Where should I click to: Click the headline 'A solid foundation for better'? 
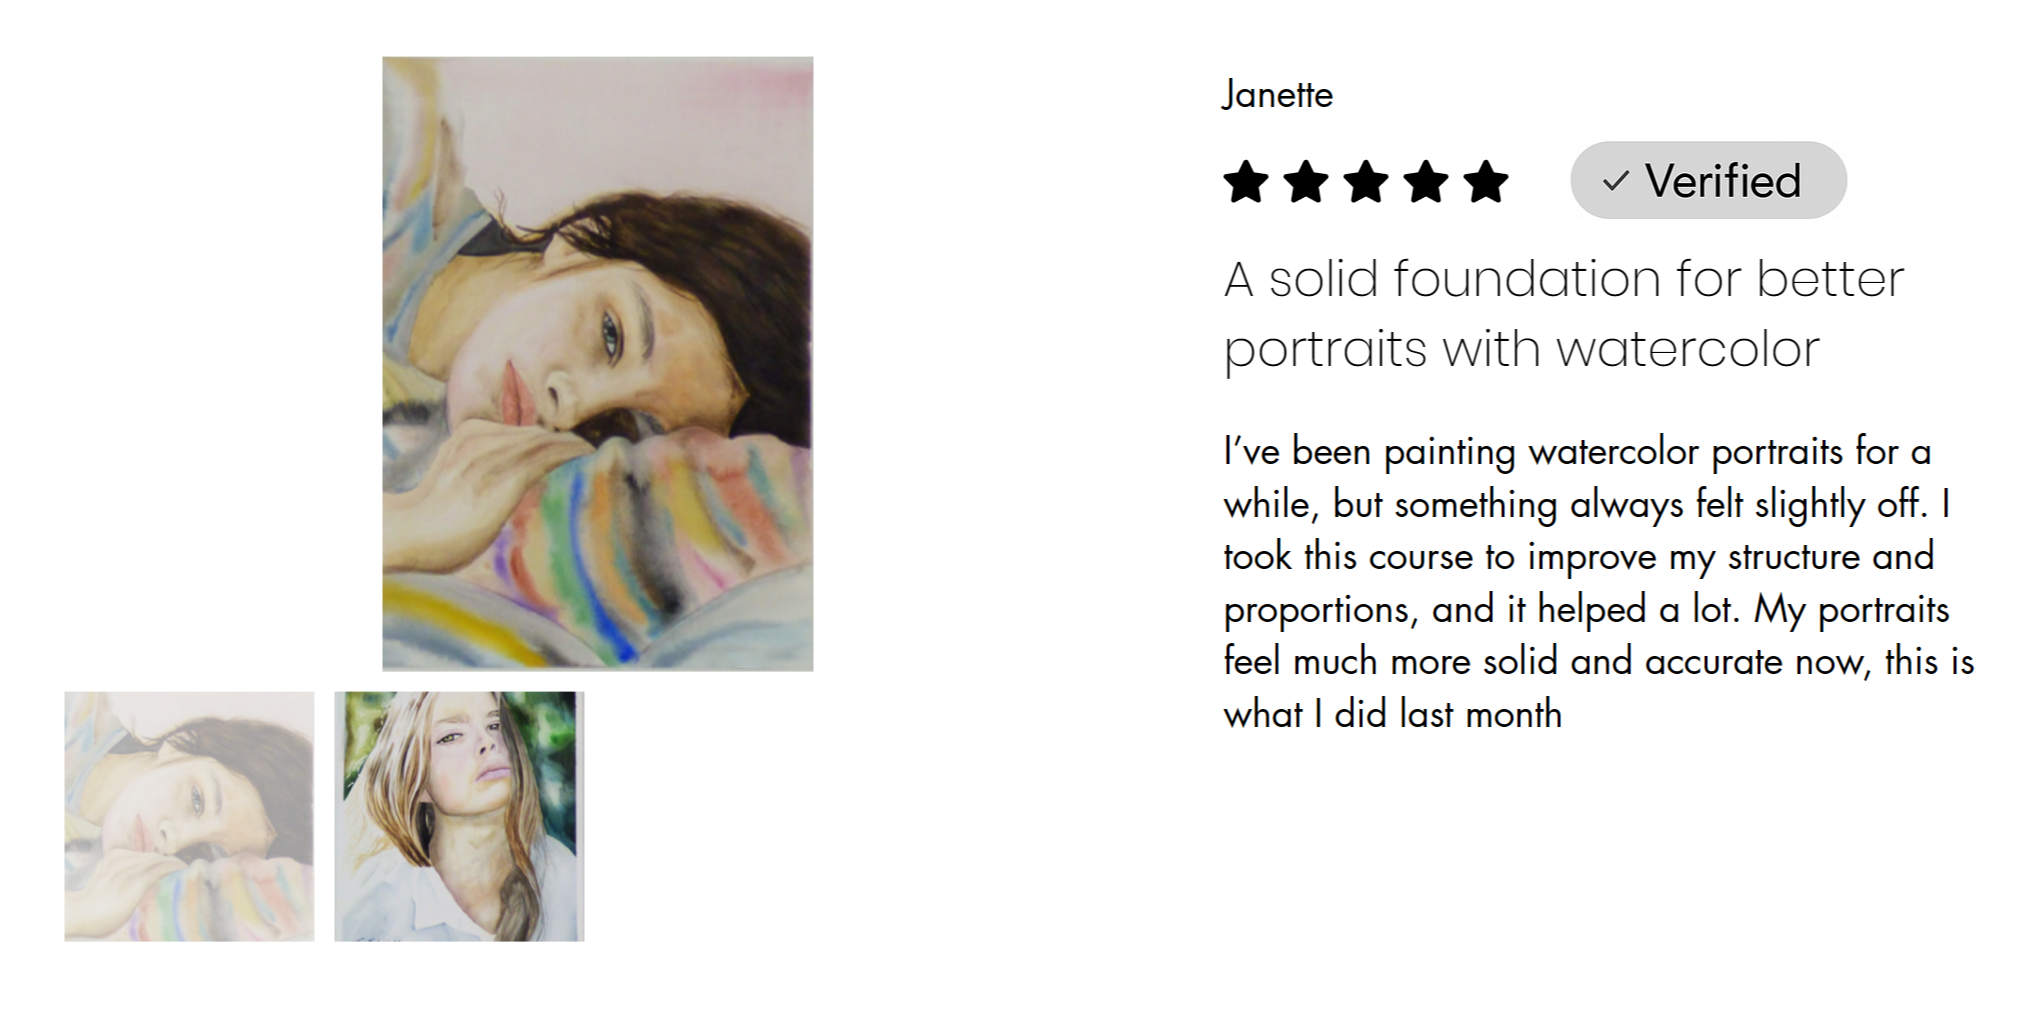(1564, 279)
